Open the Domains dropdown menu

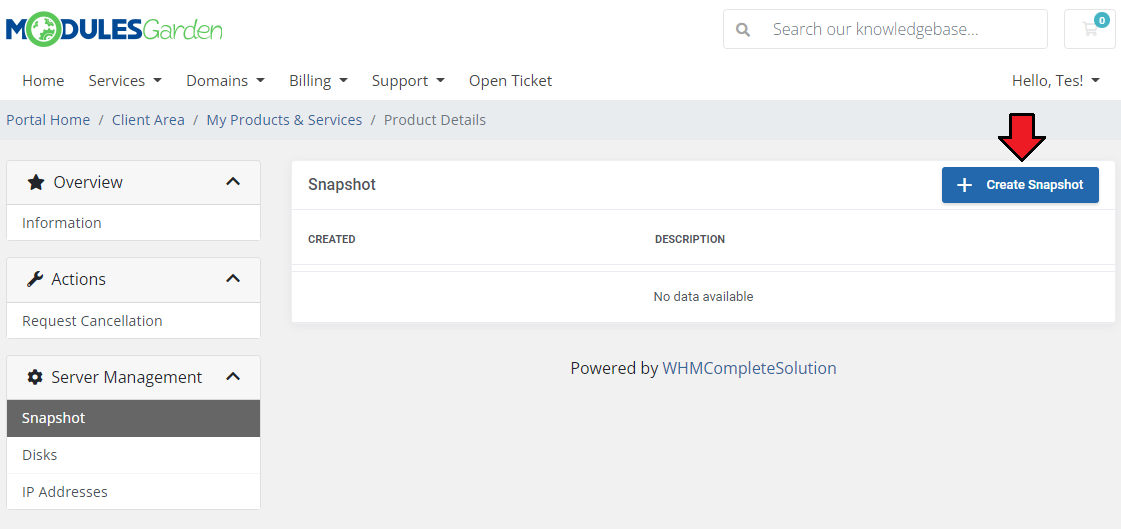tap(225, 81)
